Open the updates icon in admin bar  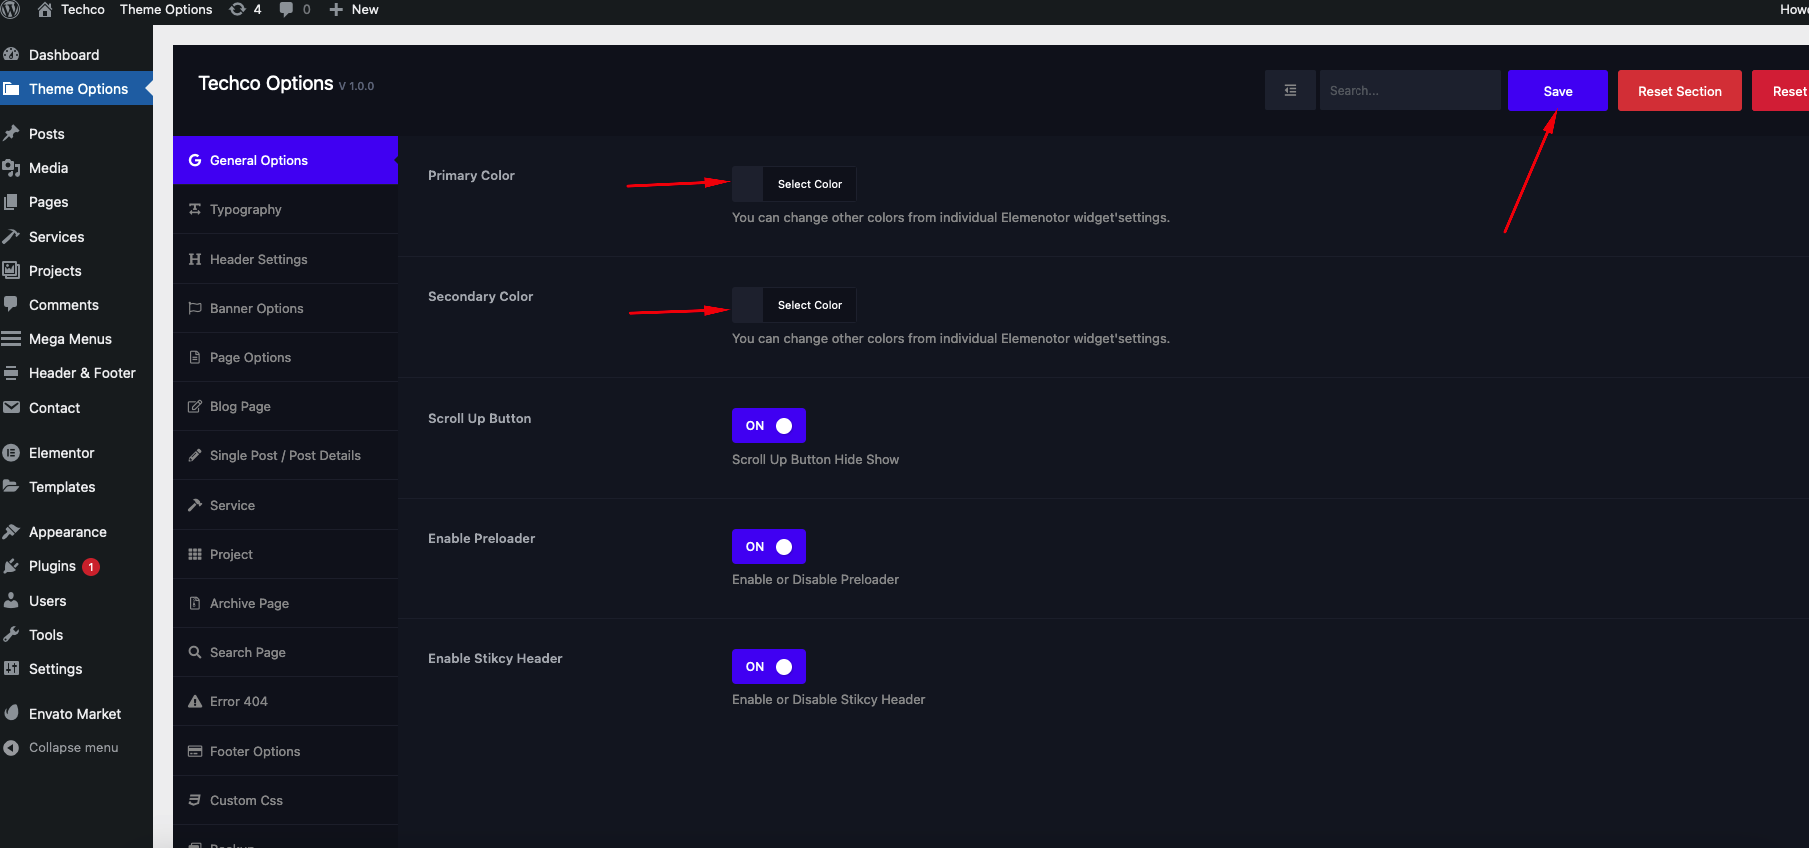pos(238,9)
